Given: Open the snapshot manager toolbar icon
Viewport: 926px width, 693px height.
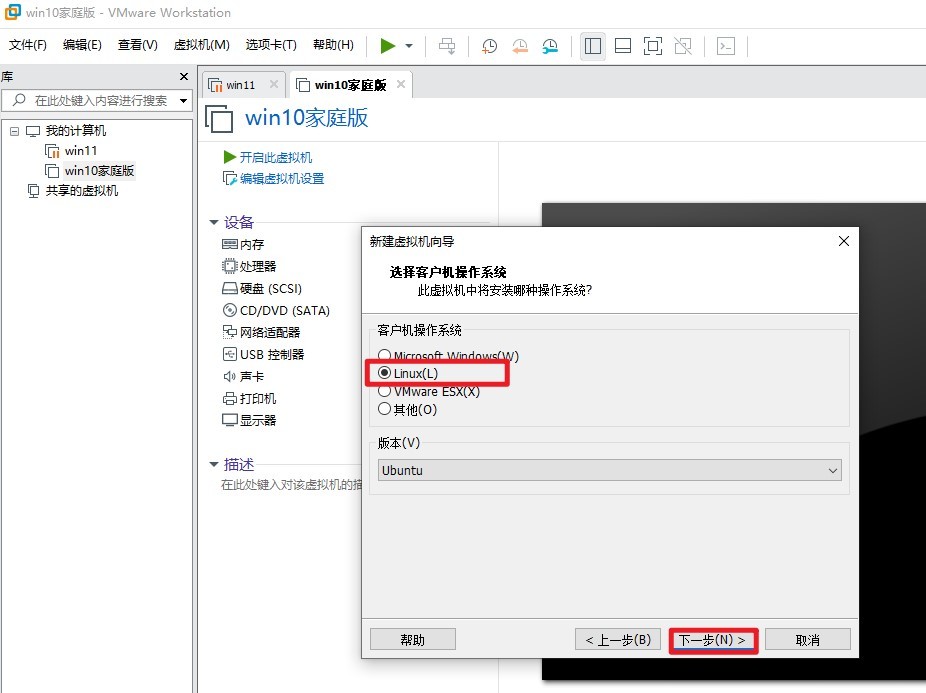Looking at the screenshot, I should (x=550, y=45).
